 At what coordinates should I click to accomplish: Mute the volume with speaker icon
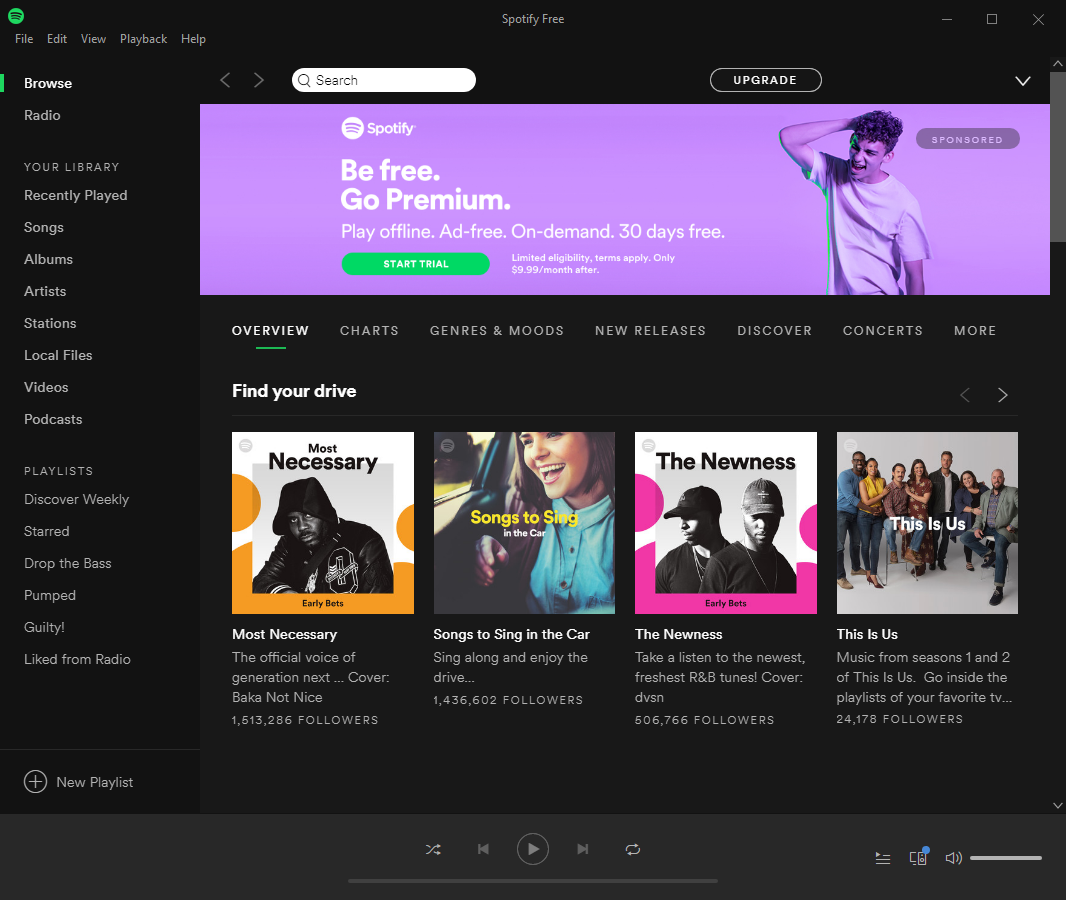click(952, 857)
